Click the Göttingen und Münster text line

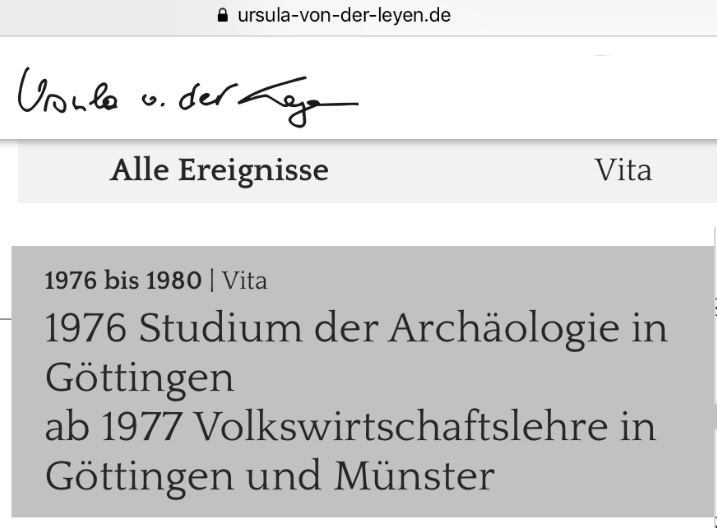coord(270,476)
